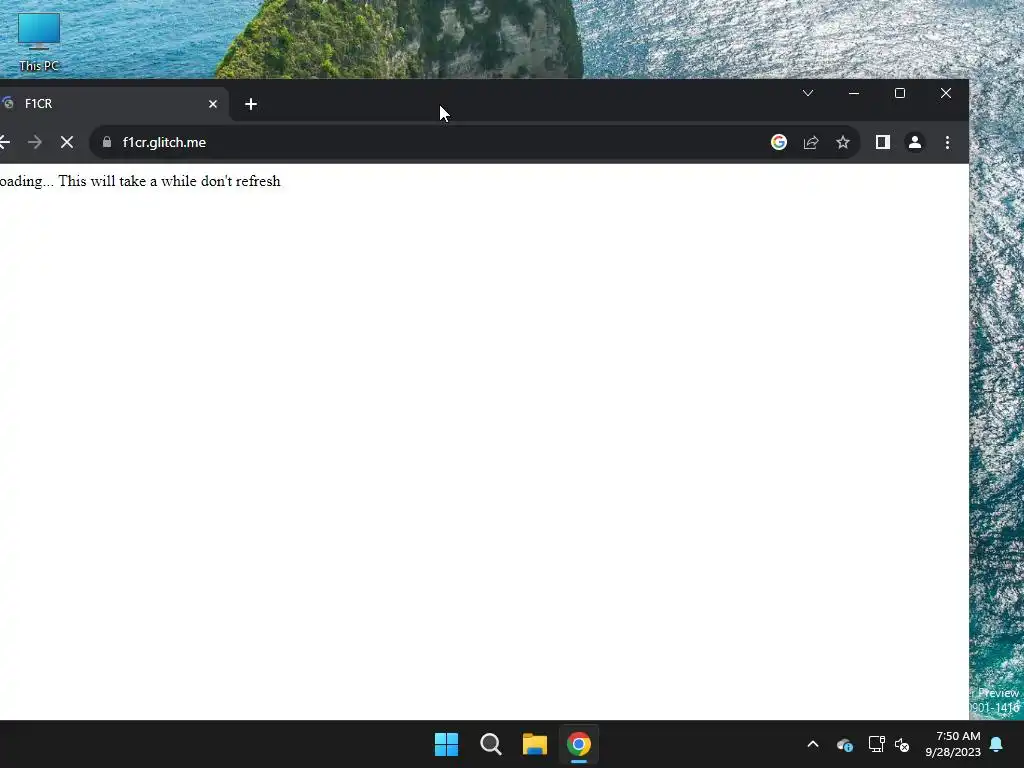Open the notification bell

pos(997,744)
